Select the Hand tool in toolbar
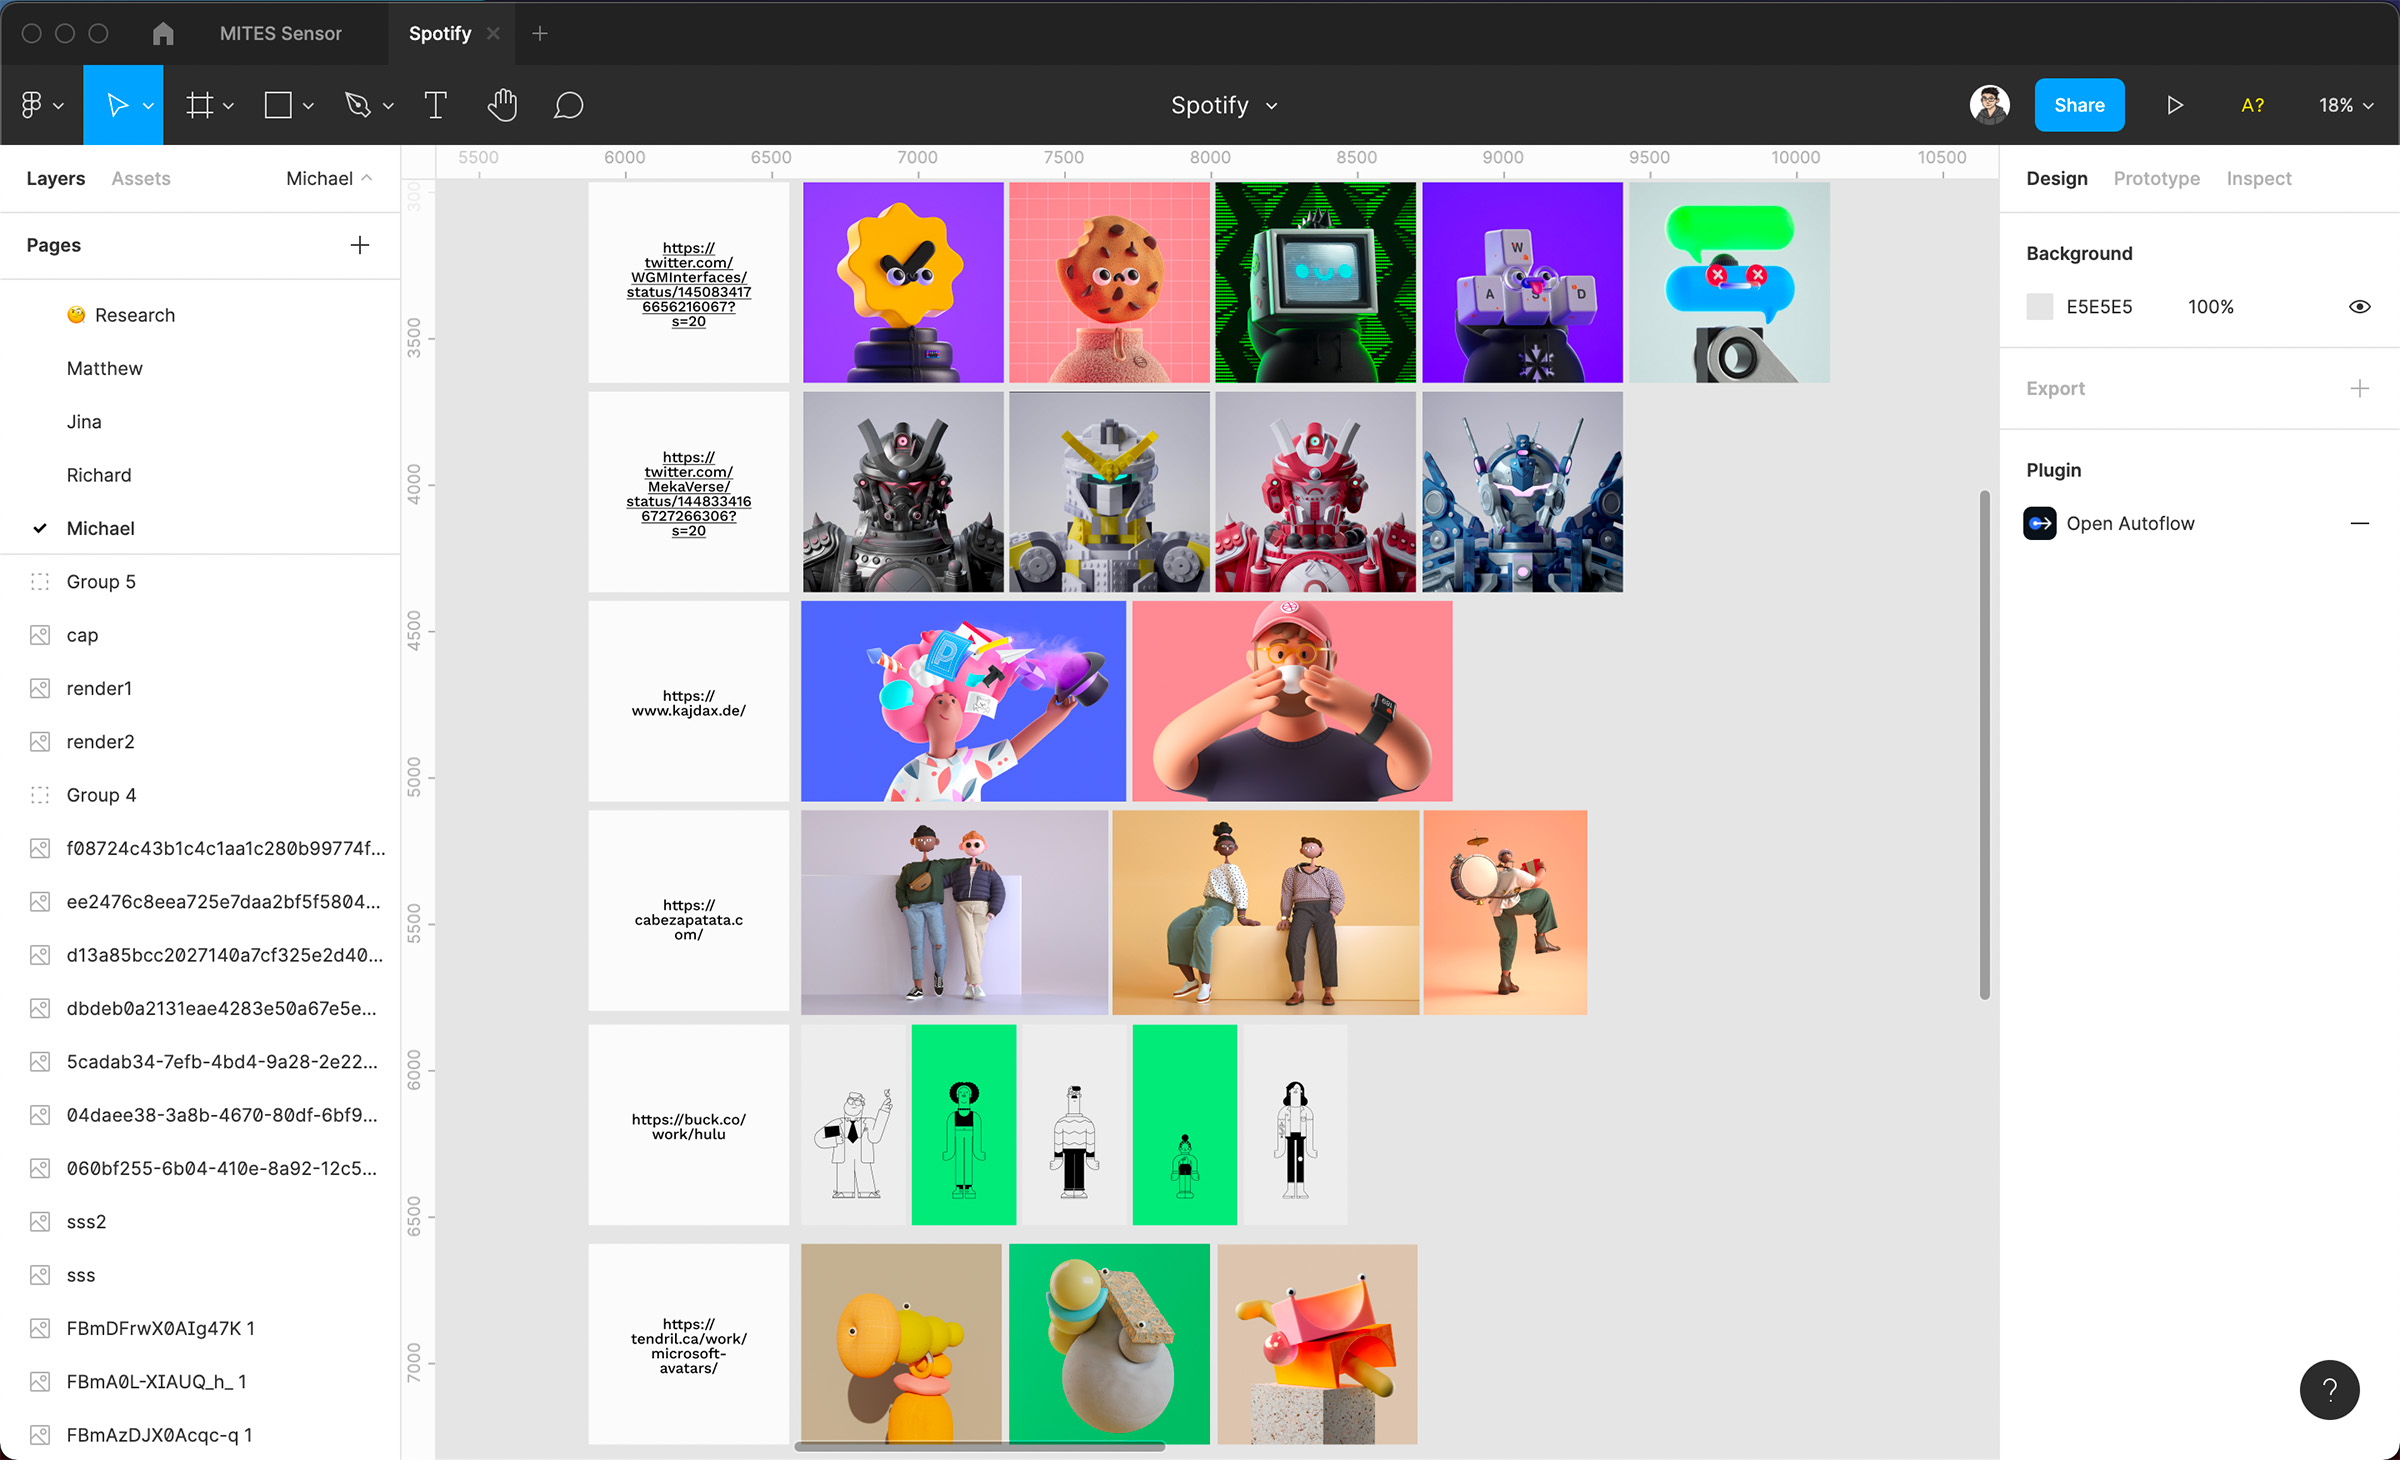This screenshot has width=2400, height=1460. click(x=502, y=106)
